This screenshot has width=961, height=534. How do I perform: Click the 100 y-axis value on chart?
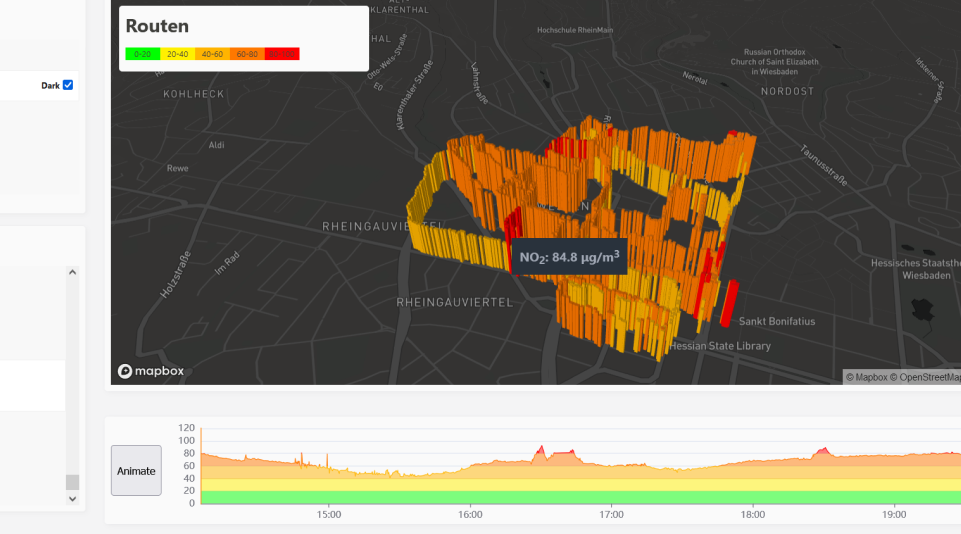[186, 440]
